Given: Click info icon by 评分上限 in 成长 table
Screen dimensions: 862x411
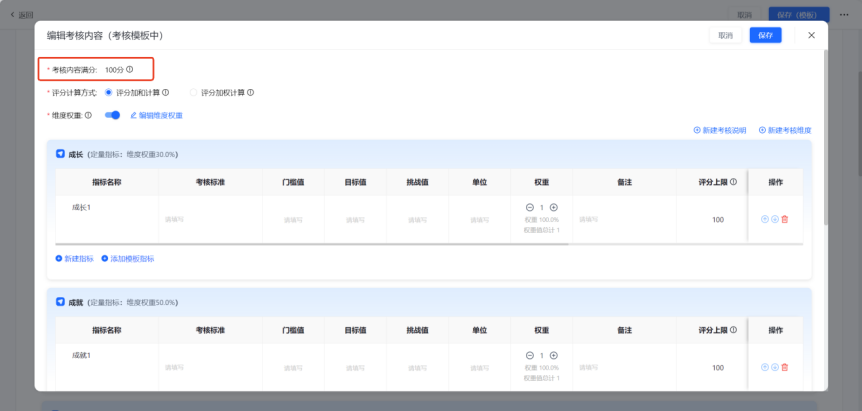Looking at the screenshot, I should click(733, 182).
